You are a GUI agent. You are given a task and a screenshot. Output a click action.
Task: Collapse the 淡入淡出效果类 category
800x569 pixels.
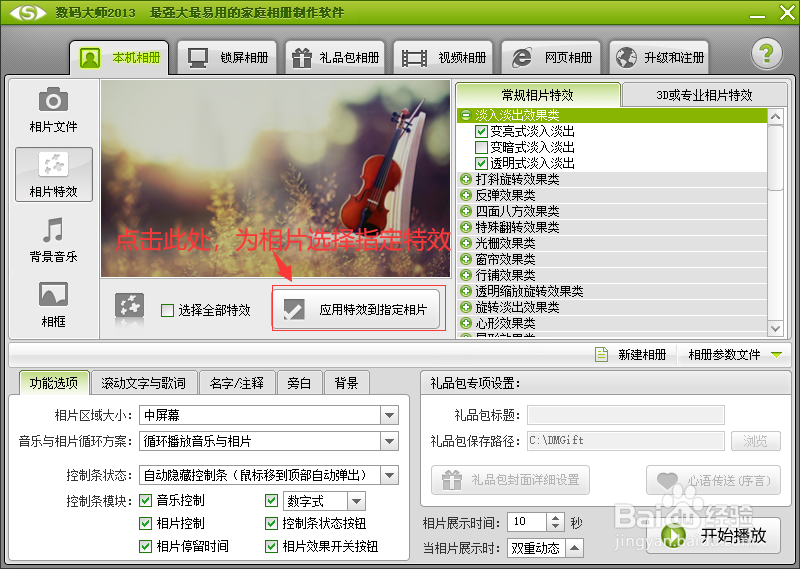click(x=465, y=115)
